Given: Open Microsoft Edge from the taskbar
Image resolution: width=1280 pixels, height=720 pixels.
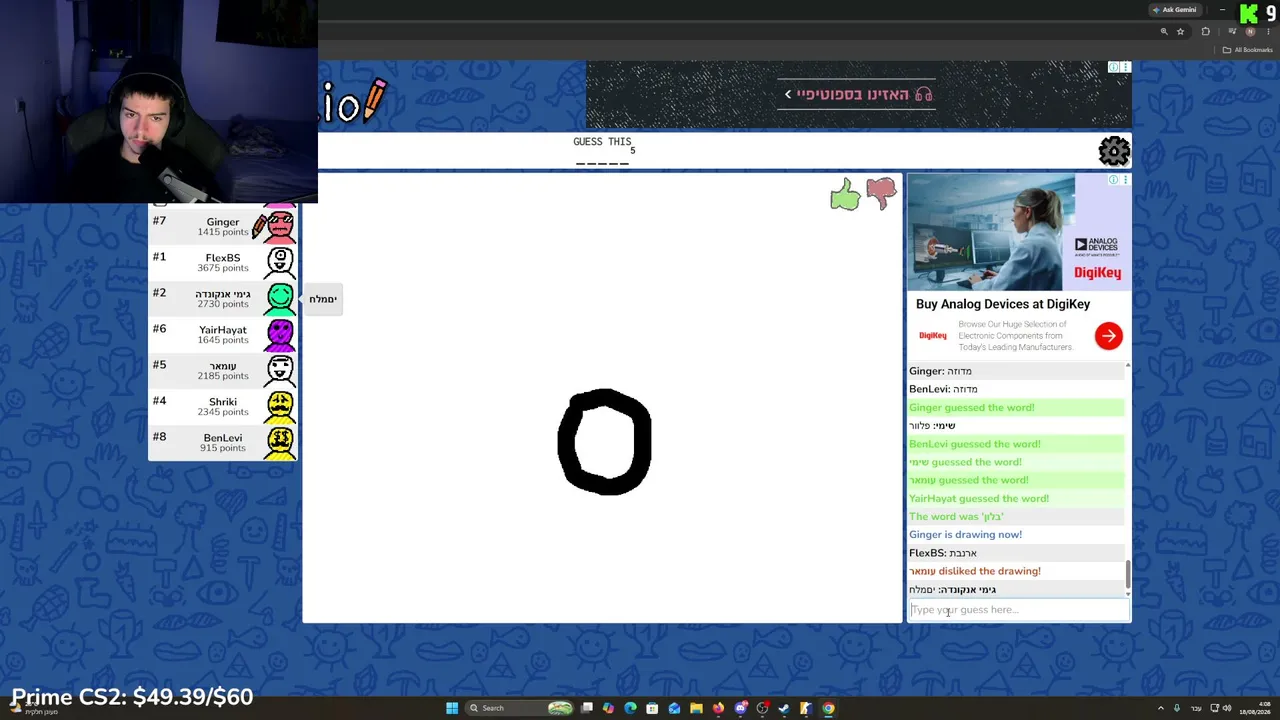Looking at the screenshot, I should click(630, 708).
